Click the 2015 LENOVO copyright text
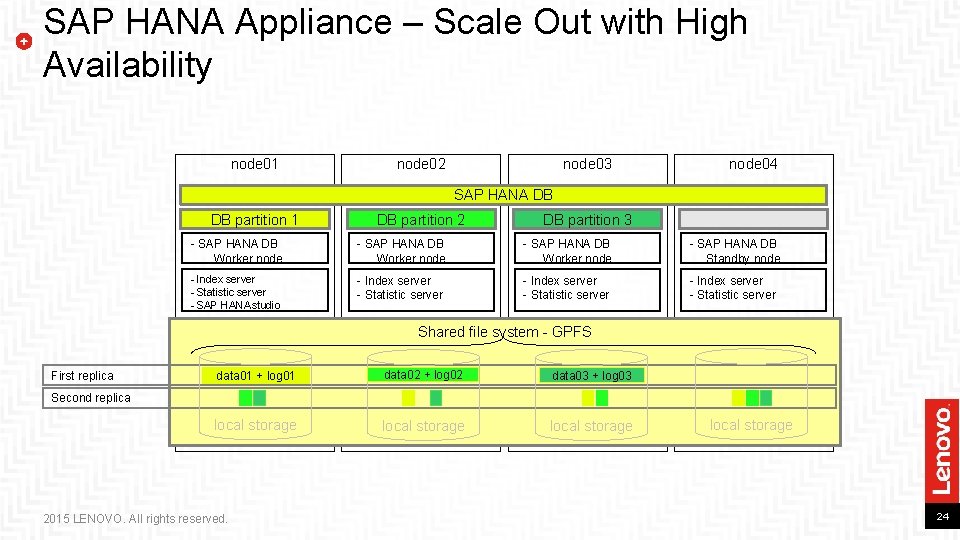This screenshot has height=540, width=960. 135,519
